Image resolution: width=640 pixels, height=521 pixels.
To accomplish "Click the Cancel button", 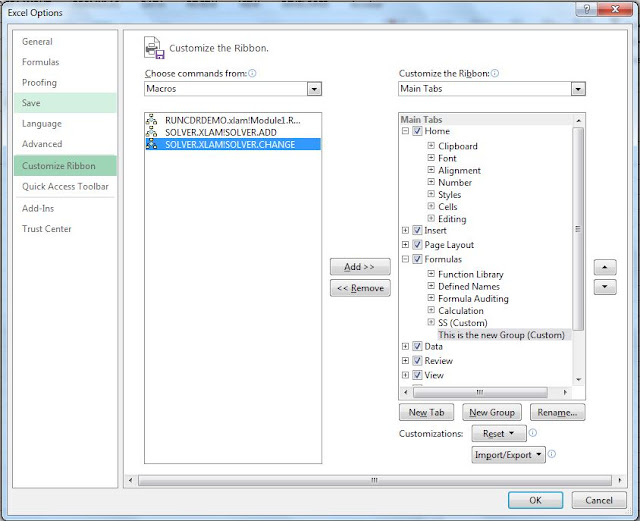I will click(x=599, y=500).
